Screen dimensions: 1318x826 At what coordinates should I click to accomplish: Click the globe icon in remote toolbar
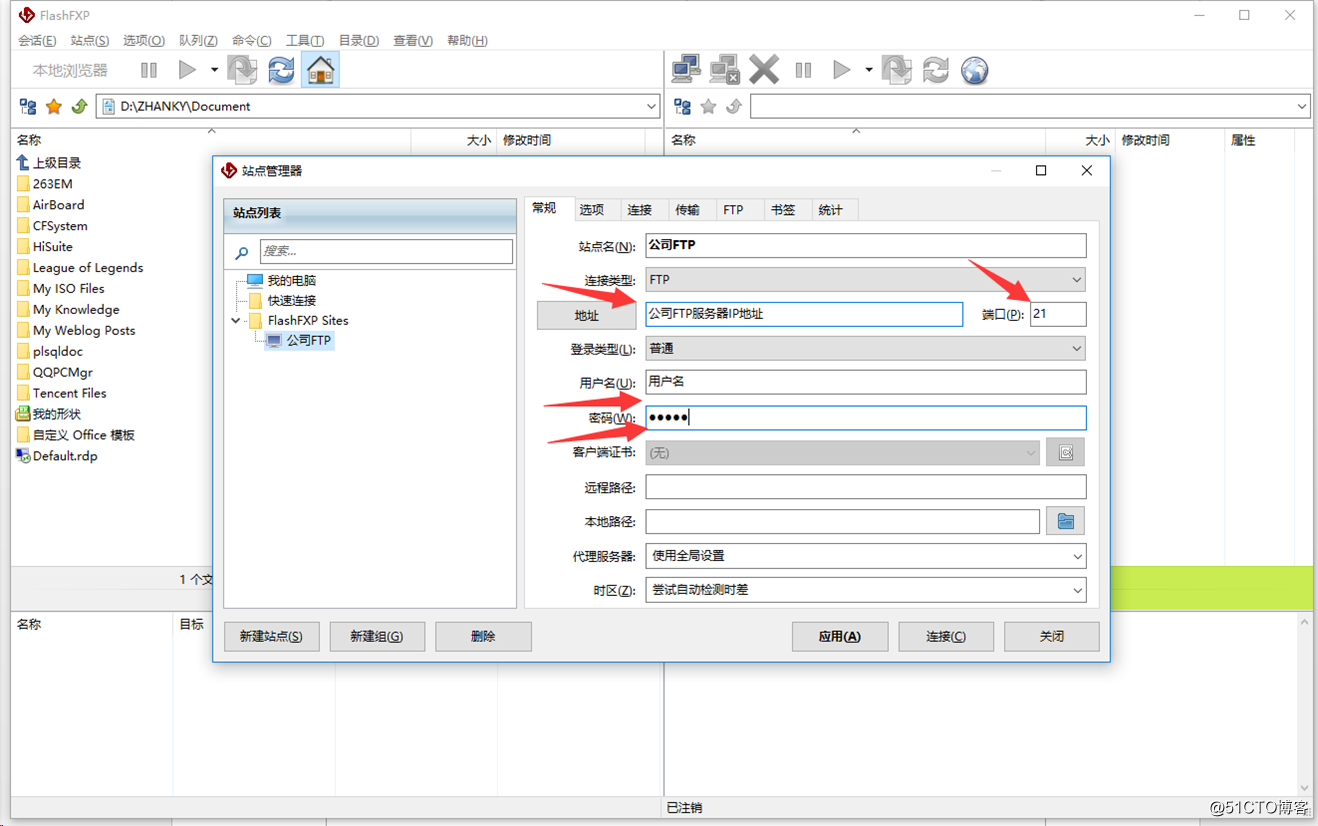[975, 70]
